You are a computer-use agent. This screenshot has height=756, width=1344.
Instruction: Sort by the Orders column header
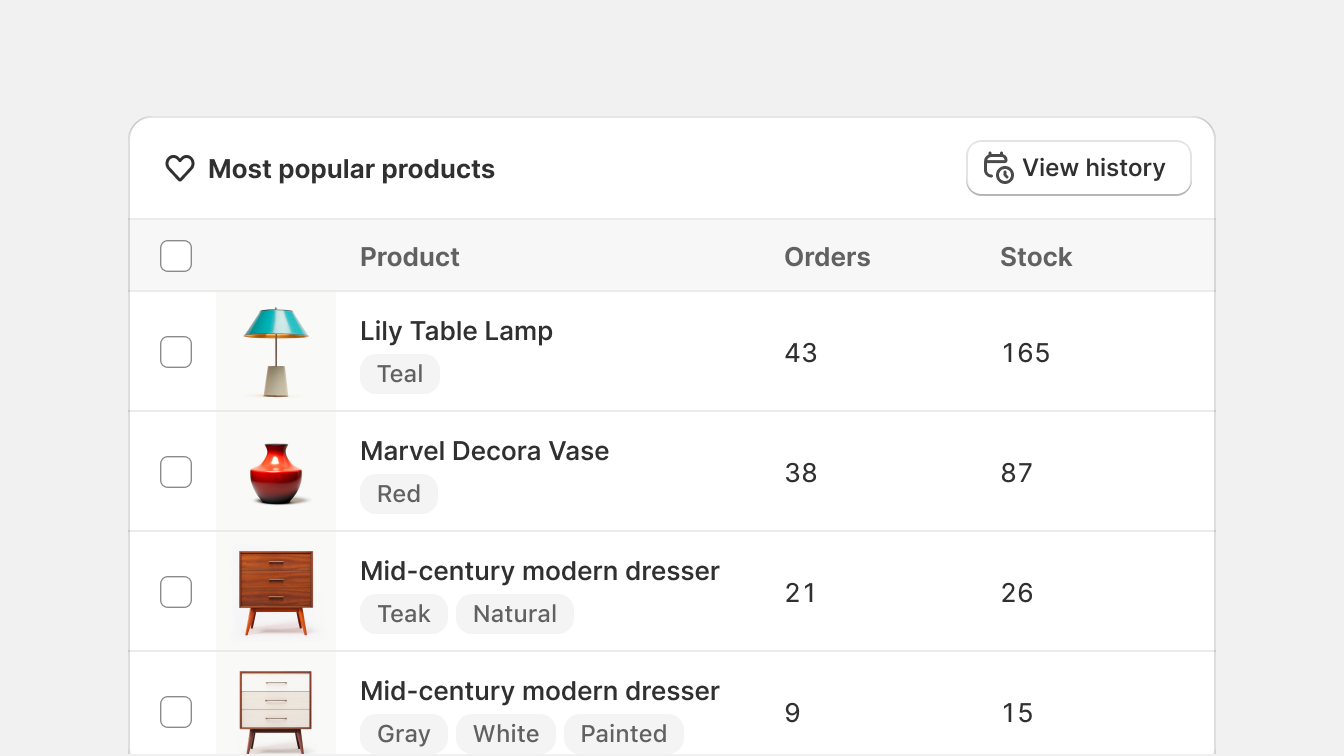pyautogui.click(x=827, y=257)
